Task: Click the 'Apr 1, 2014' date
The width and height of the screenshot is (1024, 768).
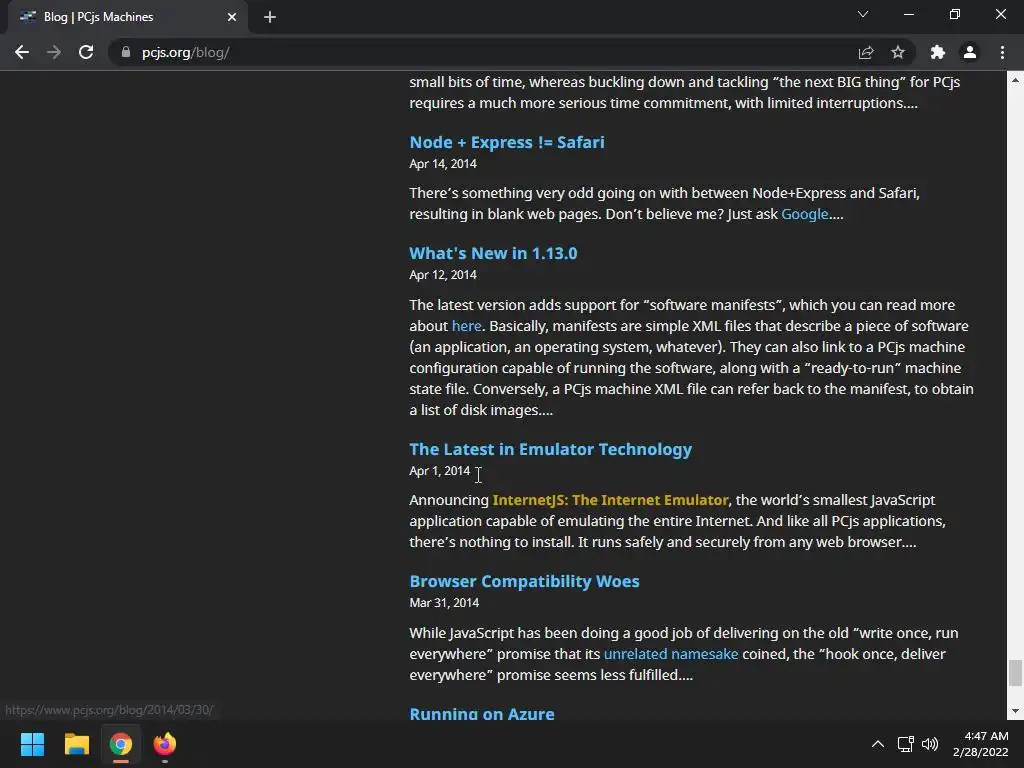Action: [x=440, y=471]
